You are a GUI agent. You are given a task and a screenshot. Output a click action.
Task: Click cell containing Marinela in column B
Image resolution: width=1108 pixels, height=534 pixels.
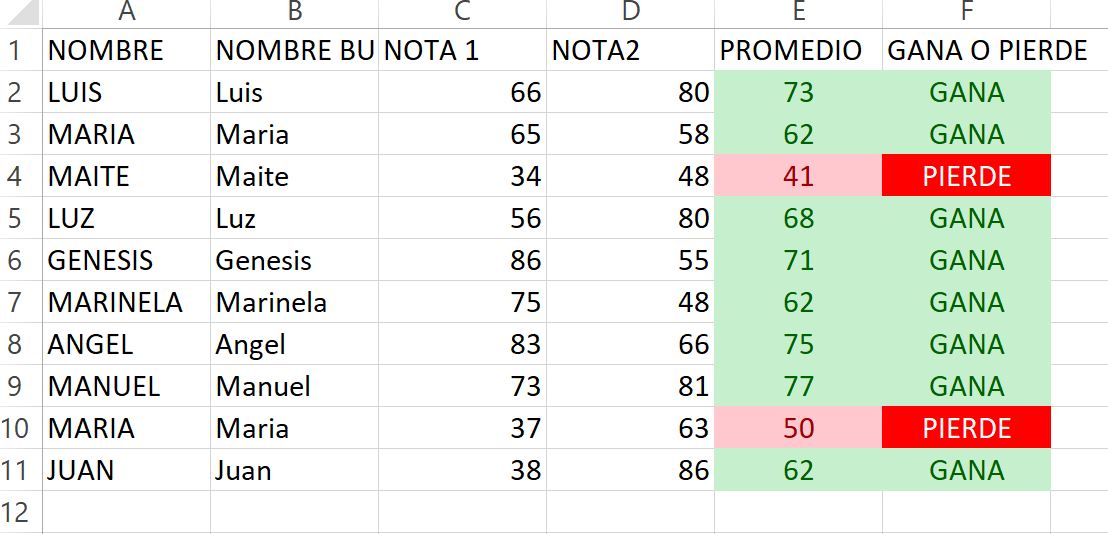(294, 302)
